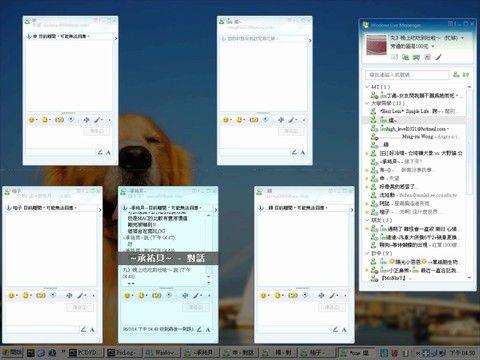Viewport: 480px width, 360px height.
Task: Click message input area in 申 chat window
Action: point(54,137)
